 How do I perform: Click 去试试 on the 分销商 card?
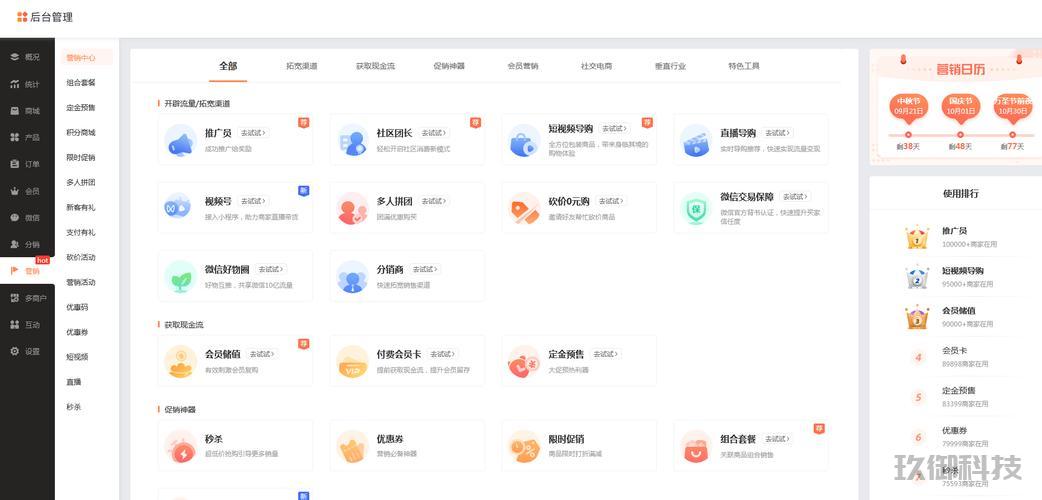click(425, 269)
